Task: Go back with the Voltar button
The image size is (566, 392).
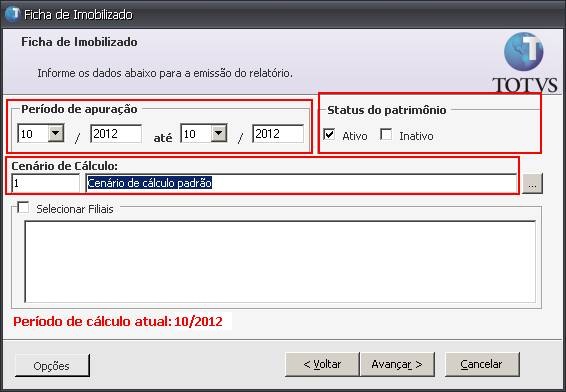Action: tap(322, 365)
